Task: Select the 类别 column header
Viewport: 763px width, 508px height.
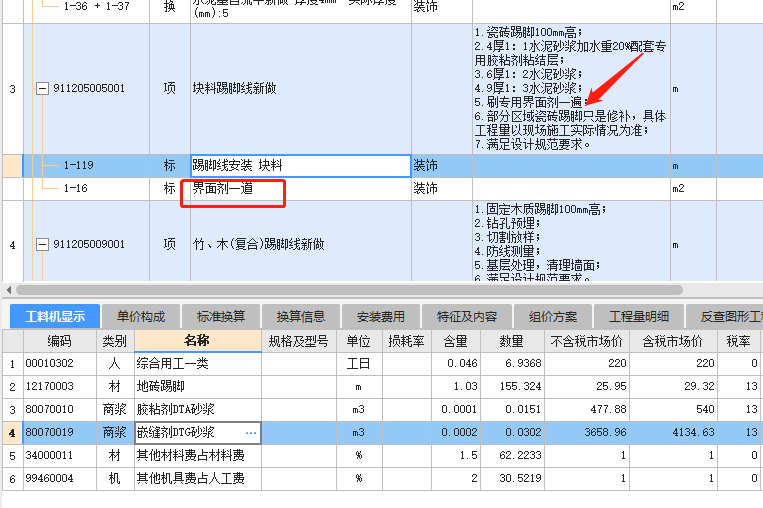Action: 115,341
